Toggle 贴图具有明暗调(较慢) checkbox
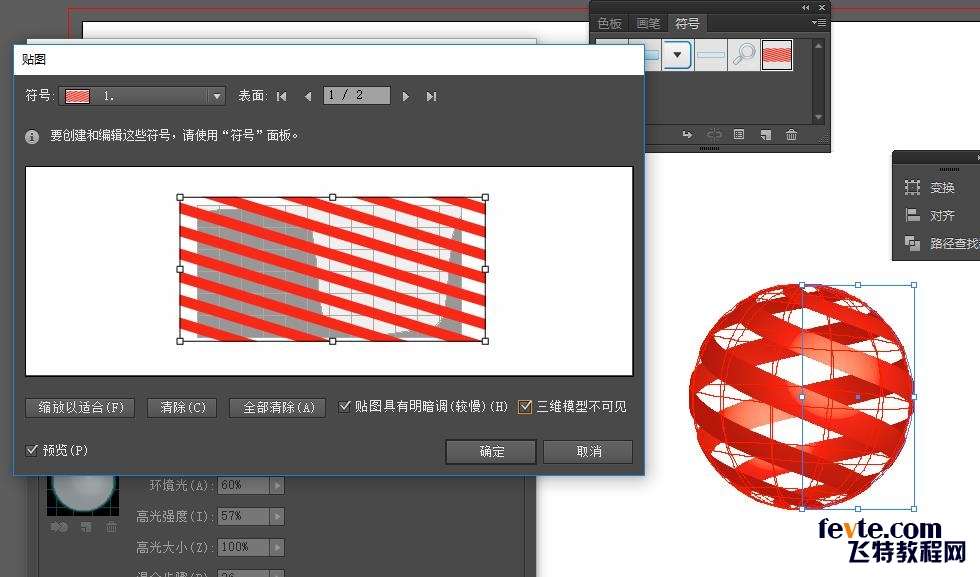980x577 pixels. [344, 406]
